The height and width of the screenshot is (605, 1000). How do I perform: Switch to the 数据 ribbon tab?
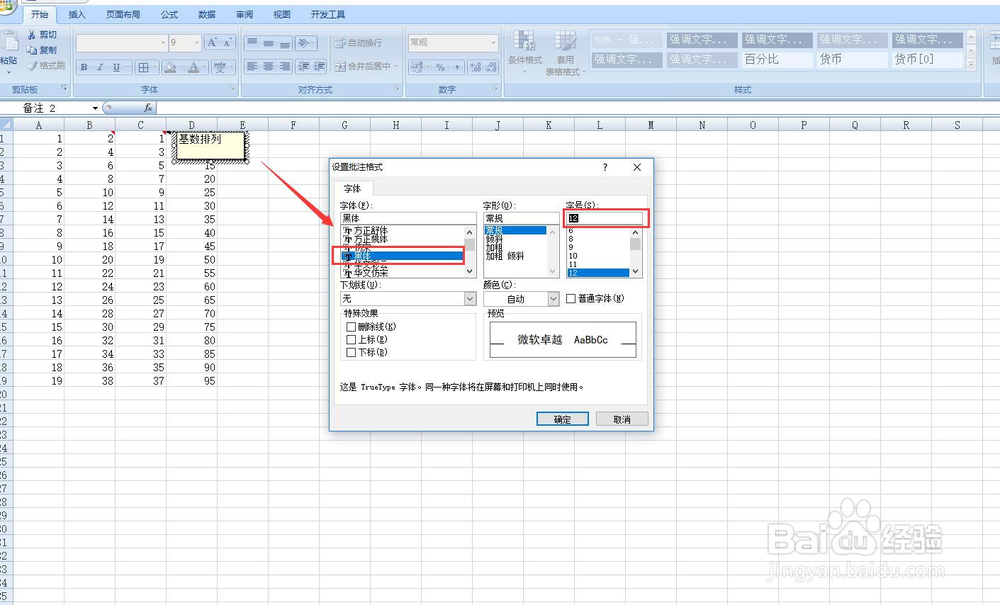[x=207, y=14]
